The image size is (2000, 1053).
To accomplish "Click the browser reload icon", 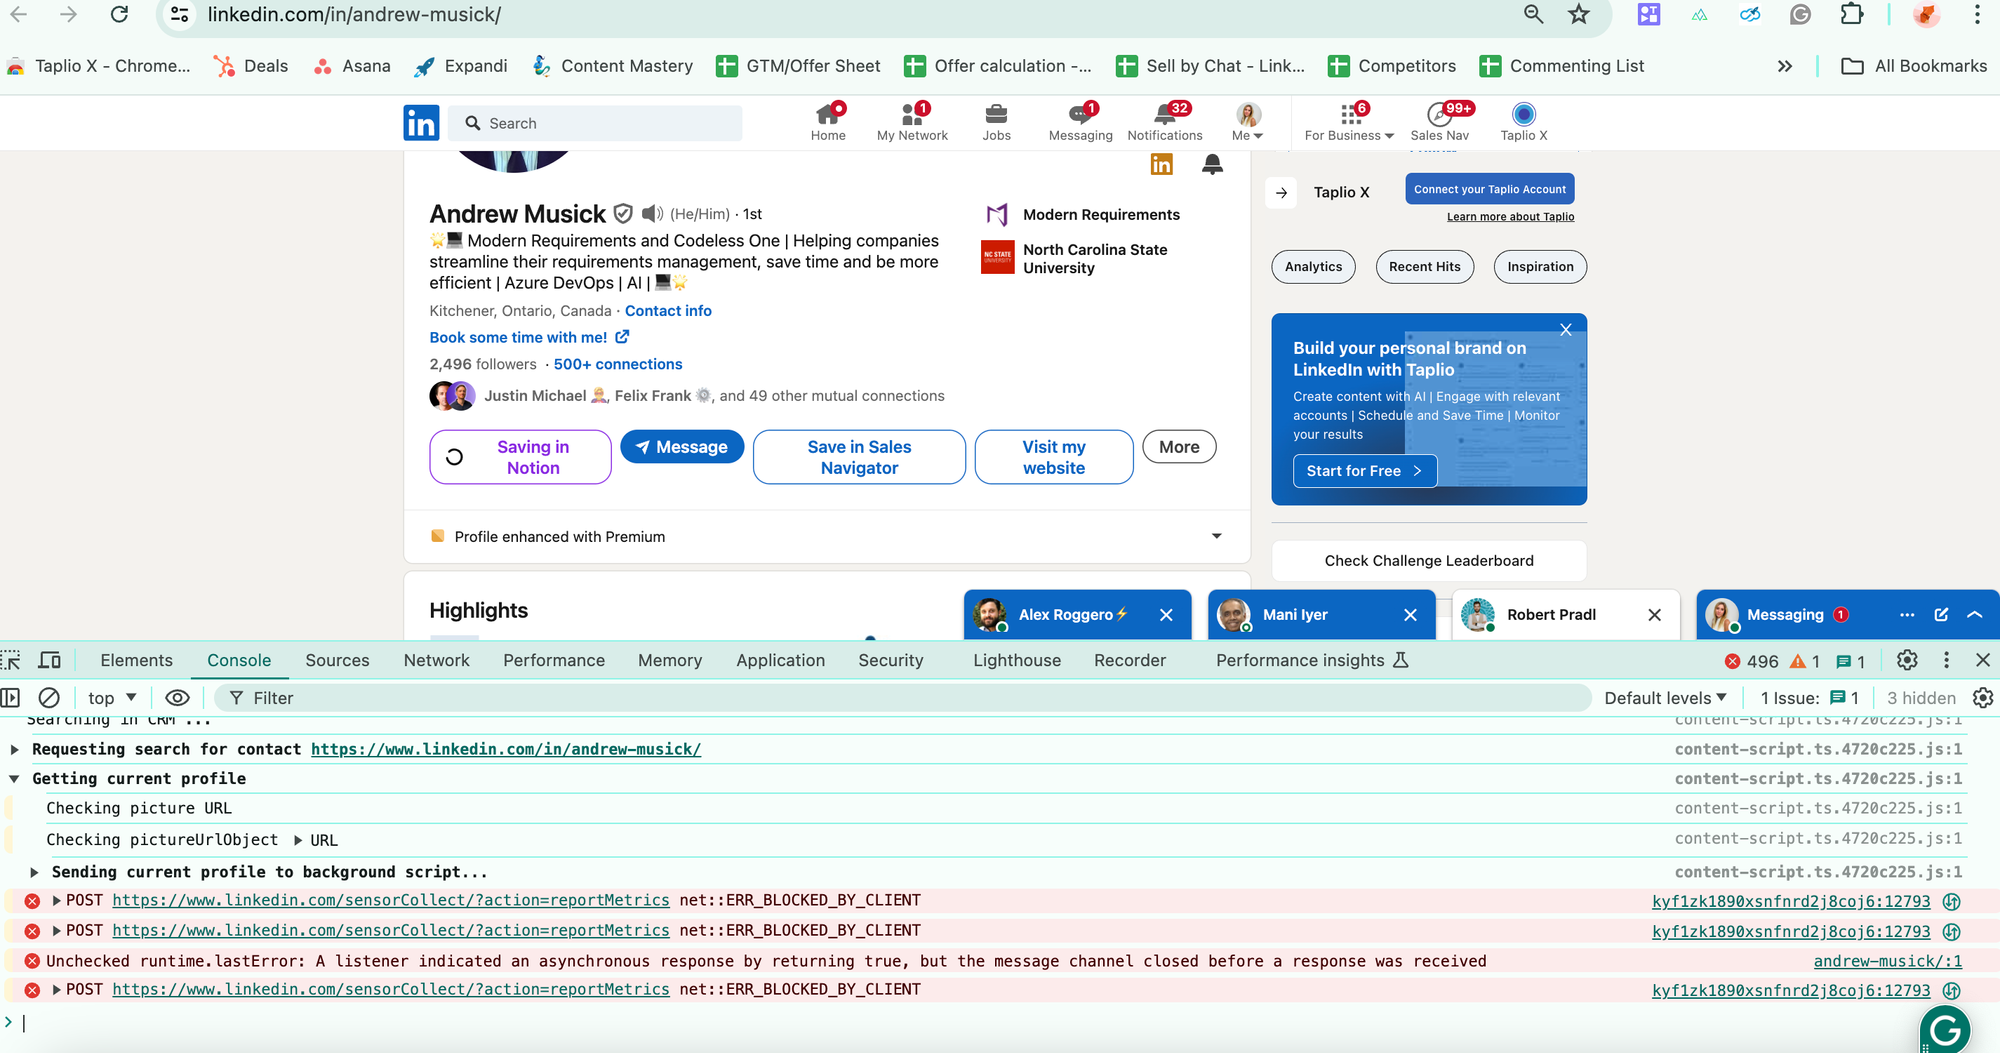I will (x=119, y=14).
